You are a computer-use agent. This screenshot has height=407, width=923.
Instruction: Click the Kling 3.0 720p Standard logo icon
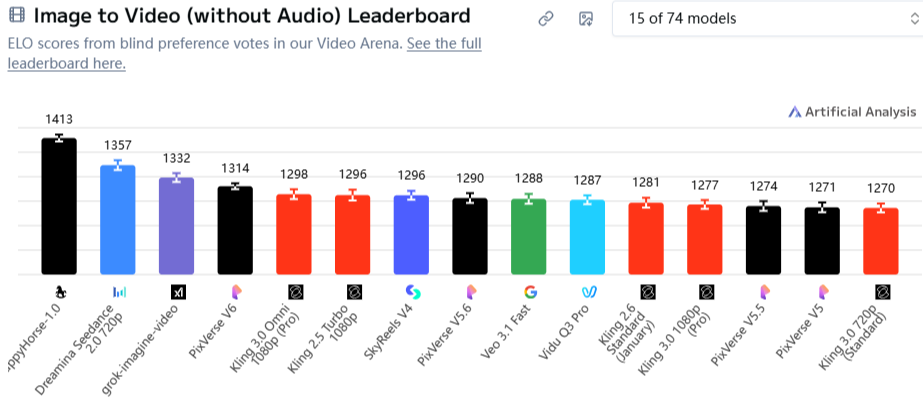point(882,292)
